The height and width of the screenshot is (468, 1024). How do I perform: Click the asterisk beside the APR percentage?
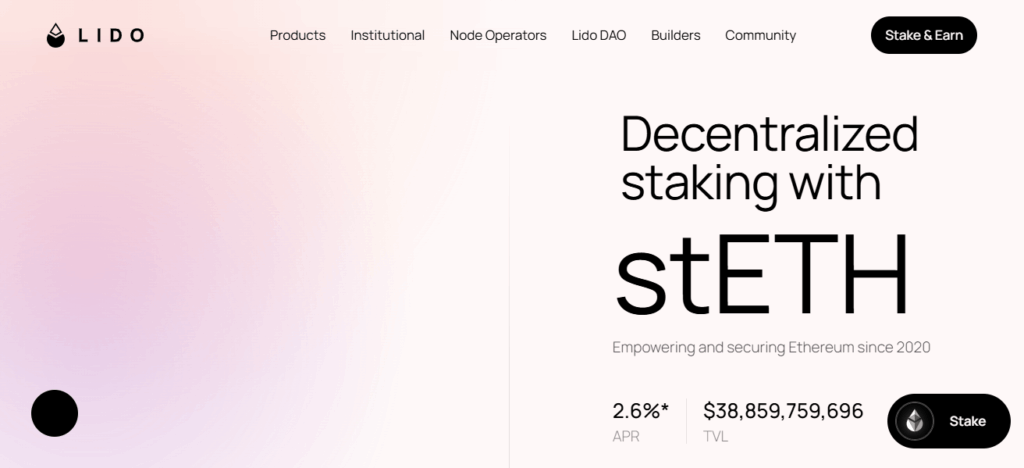click(665, 408)
